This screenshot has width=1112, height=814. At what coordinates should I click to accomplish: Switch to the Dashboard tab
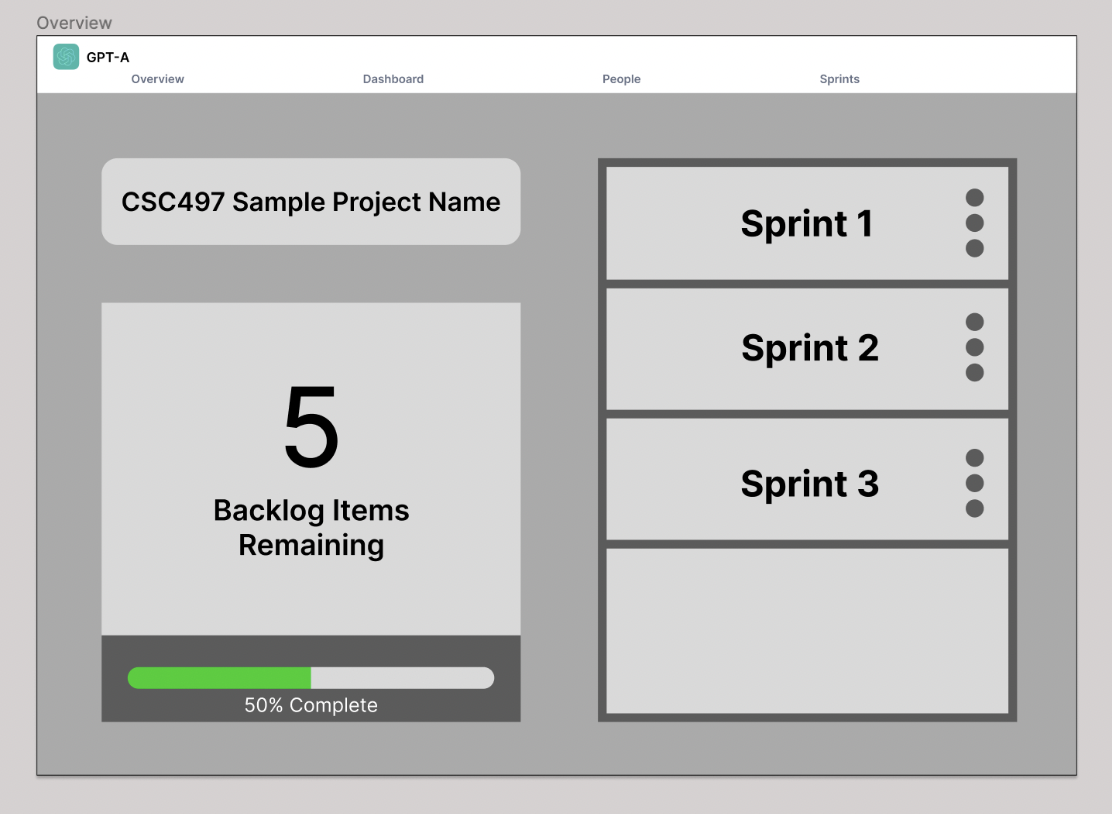click(x=393, y=79)
